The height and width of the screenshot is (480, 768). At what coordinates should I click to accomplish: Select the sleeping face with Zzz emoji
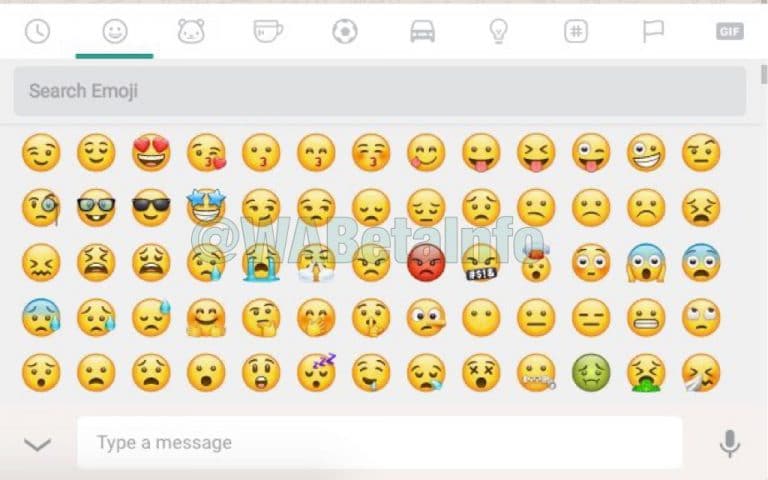pos(316,372)
